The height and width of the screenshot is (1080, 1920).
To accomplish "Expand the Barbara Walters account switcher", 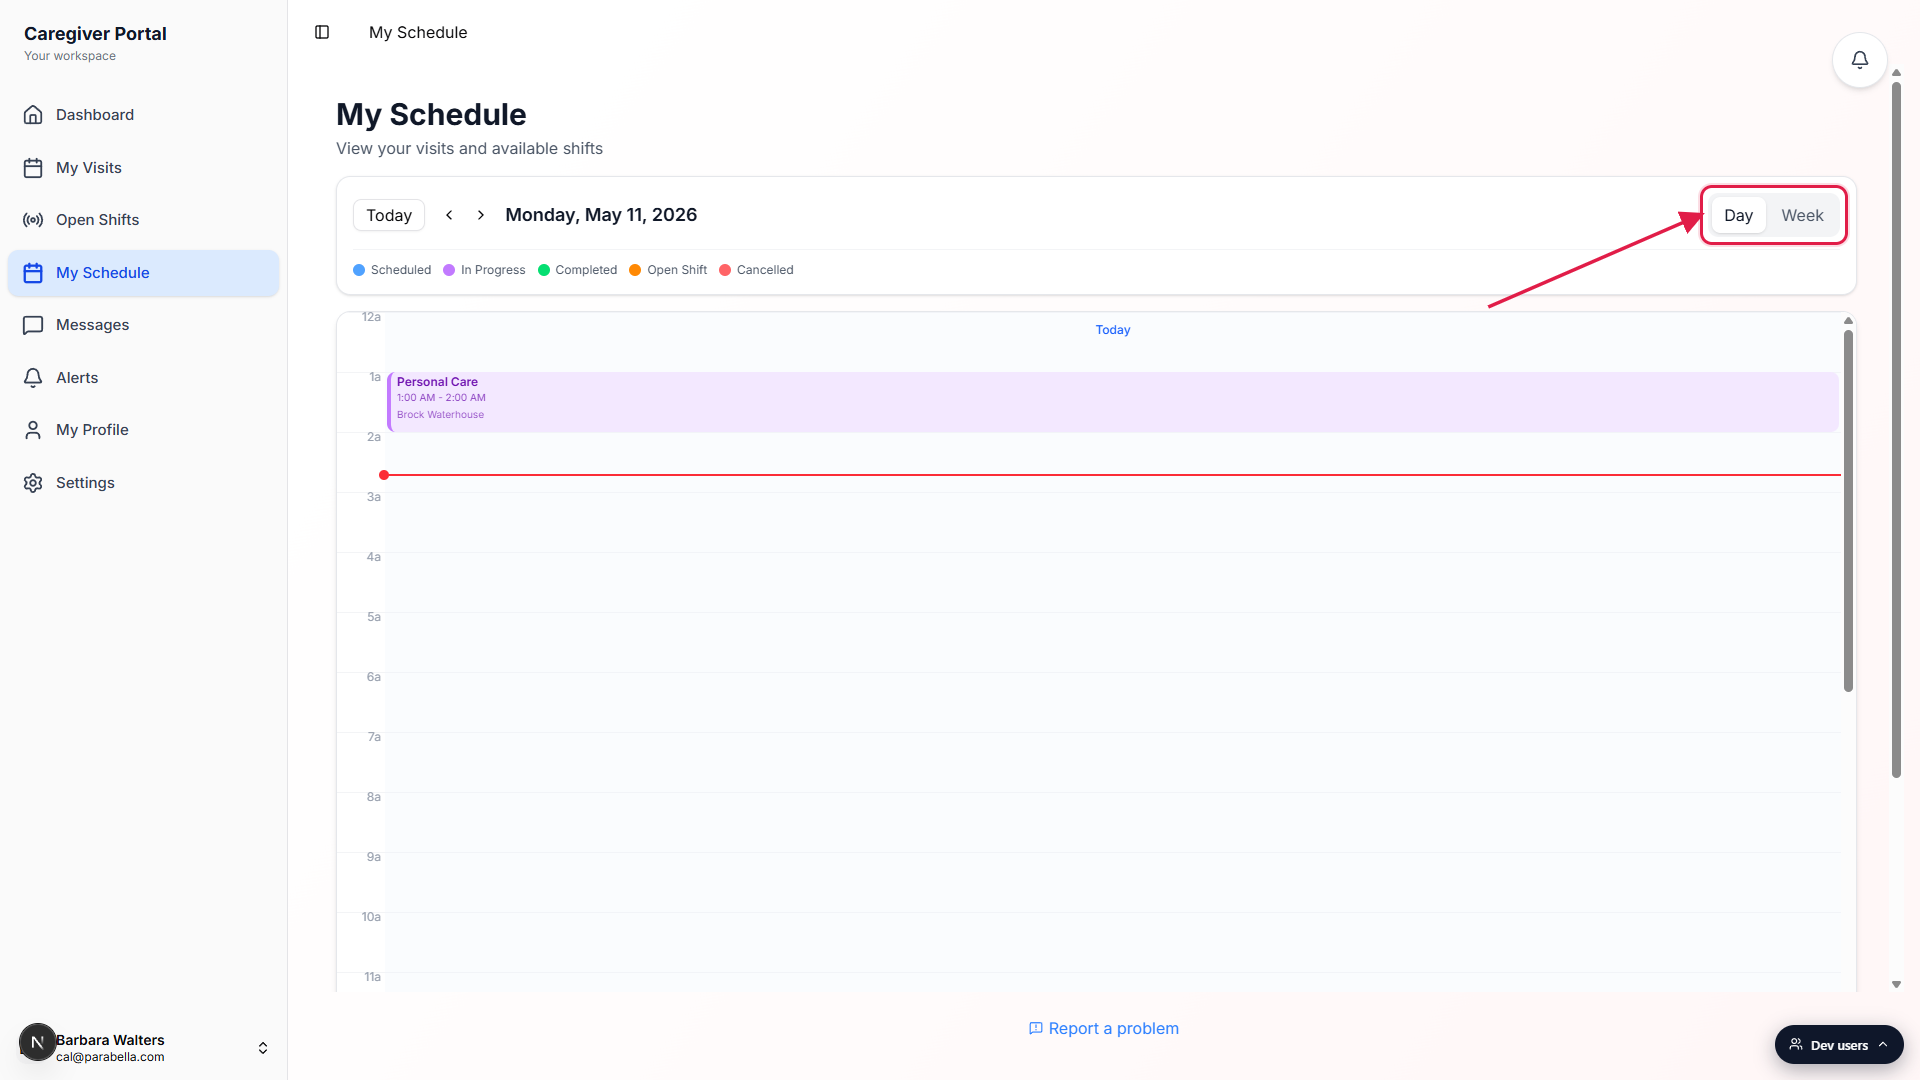I will coord(263,1048).
